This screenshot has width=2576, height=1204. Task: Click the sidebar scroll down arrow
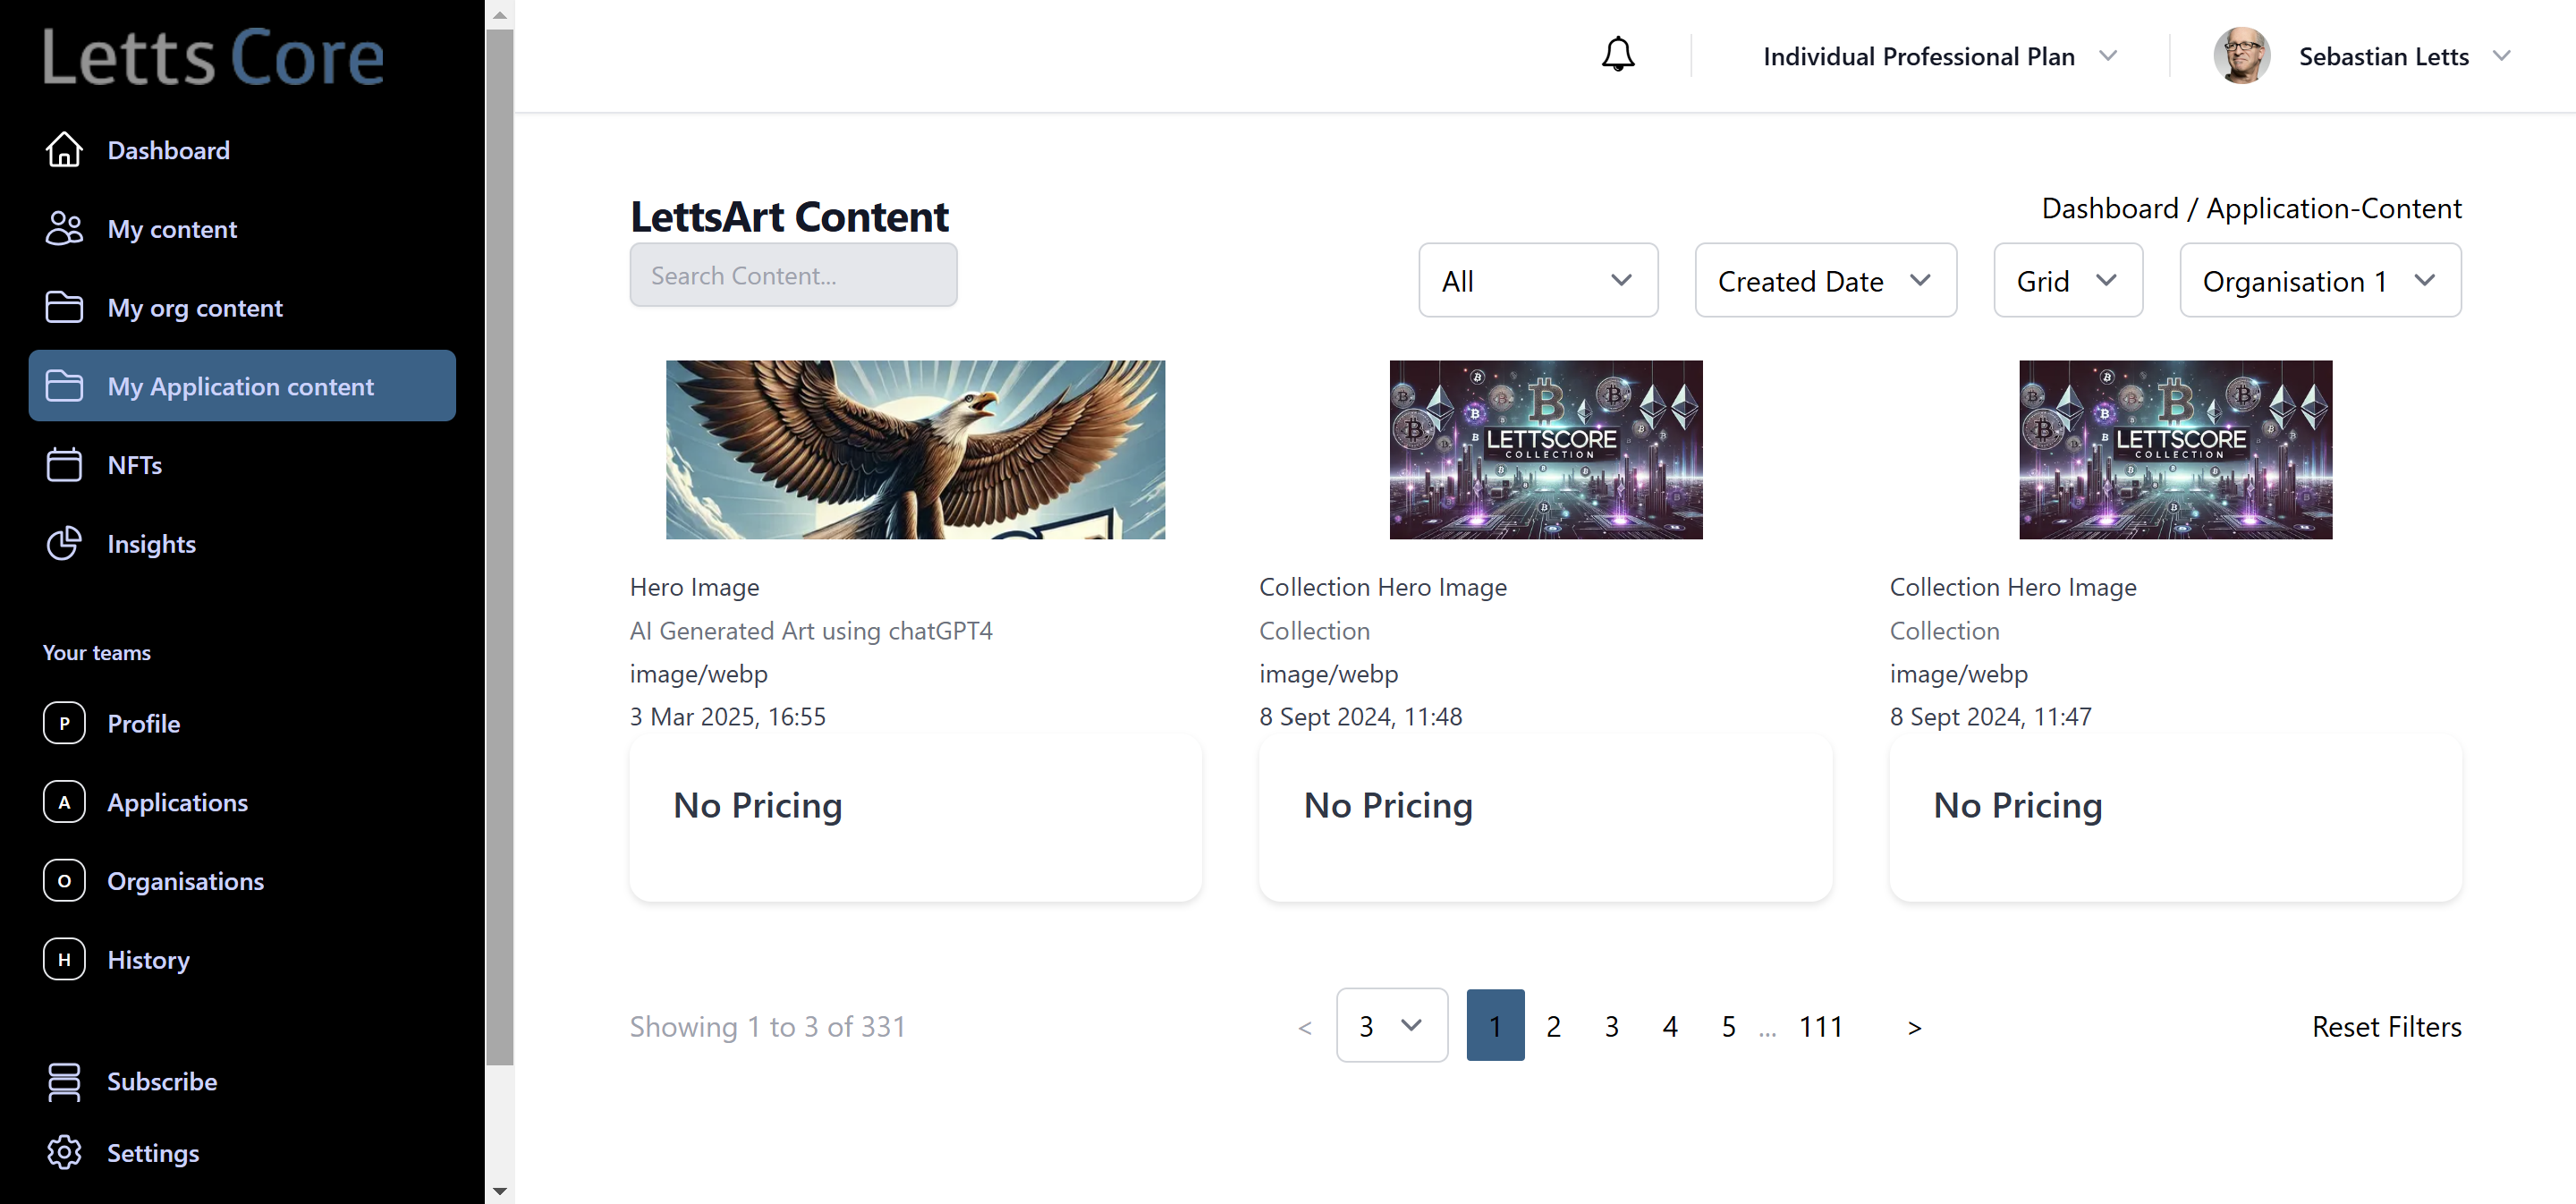click(x=500, y=1191)
